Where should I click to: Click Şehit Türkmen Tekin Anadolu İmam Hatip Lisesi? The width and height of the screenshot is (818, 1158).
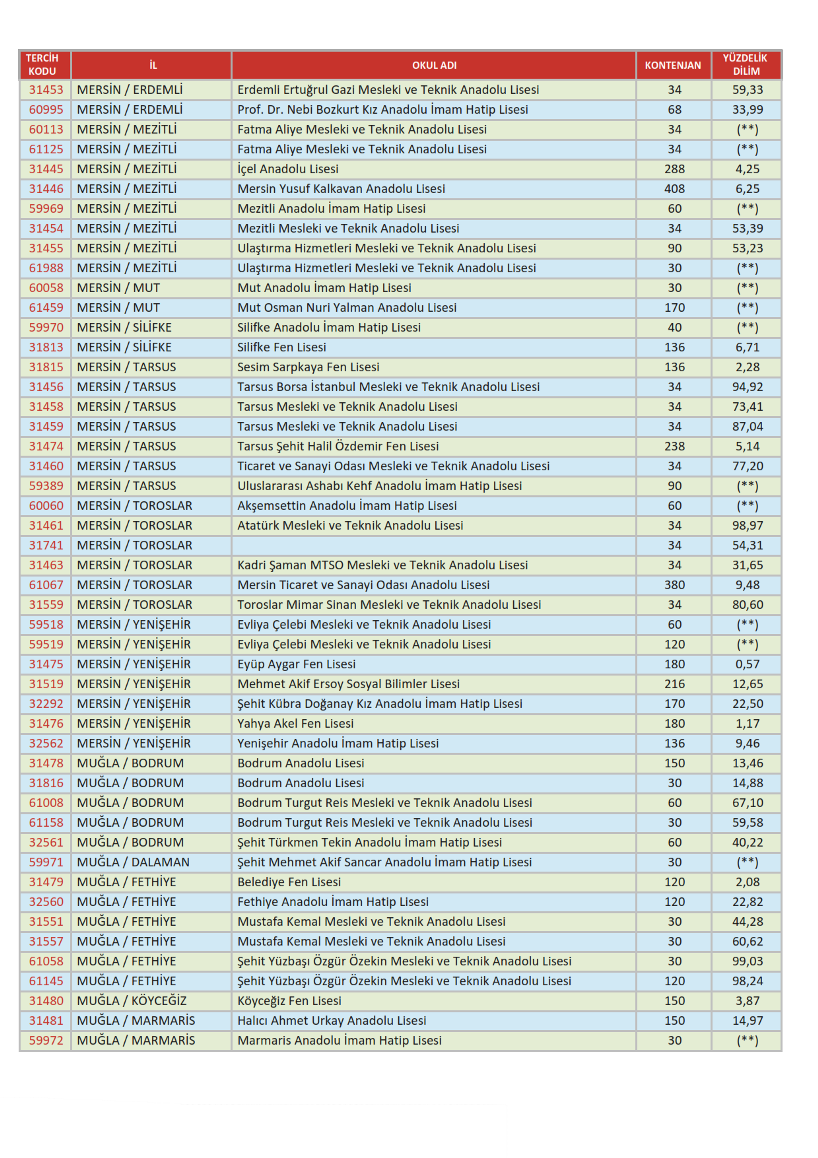tap(369, 843)
